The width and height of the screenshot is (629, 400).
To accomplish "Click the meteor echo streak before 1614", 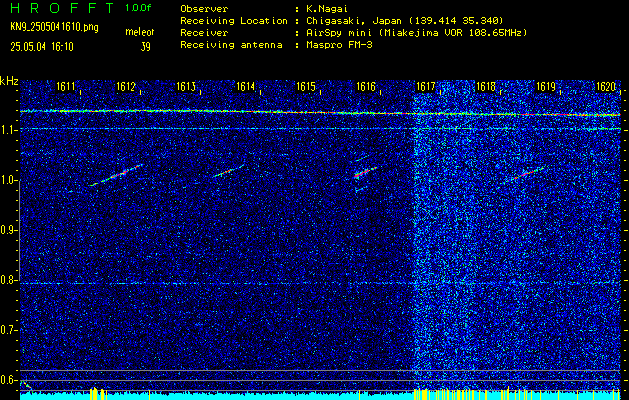I will pyautogui.click(x=229, y=171).
